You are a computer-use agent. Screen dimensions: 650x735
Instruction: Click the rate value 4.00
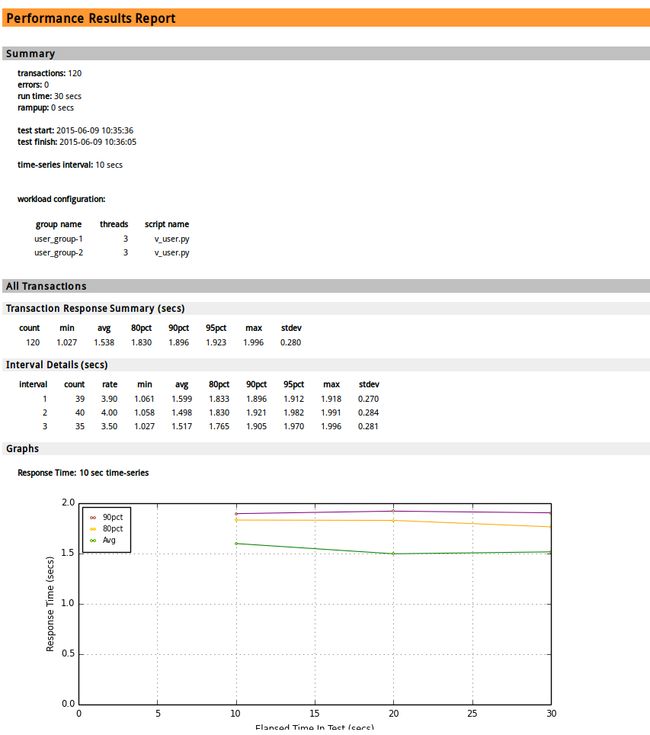click(109, 413)
